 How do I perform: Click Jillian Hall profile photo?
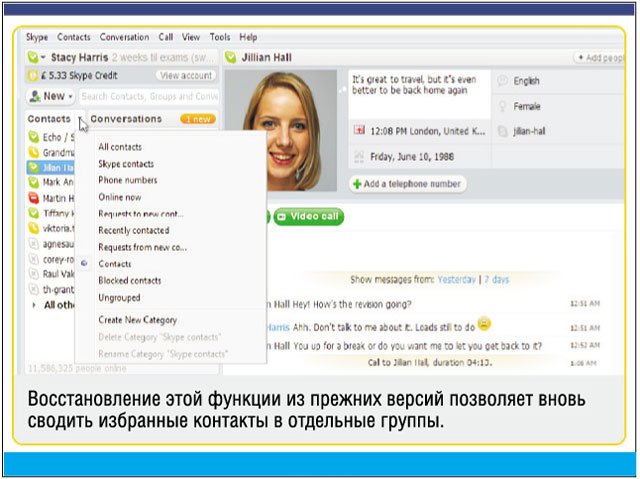pos(281,130)
